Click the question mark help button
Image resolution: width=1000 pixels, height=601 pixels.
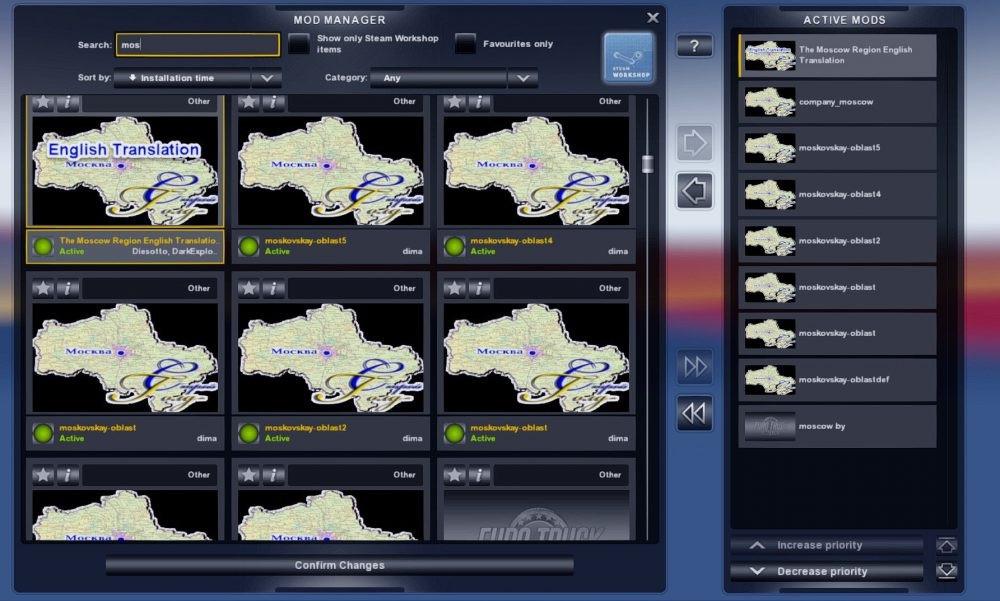[694, 46]
